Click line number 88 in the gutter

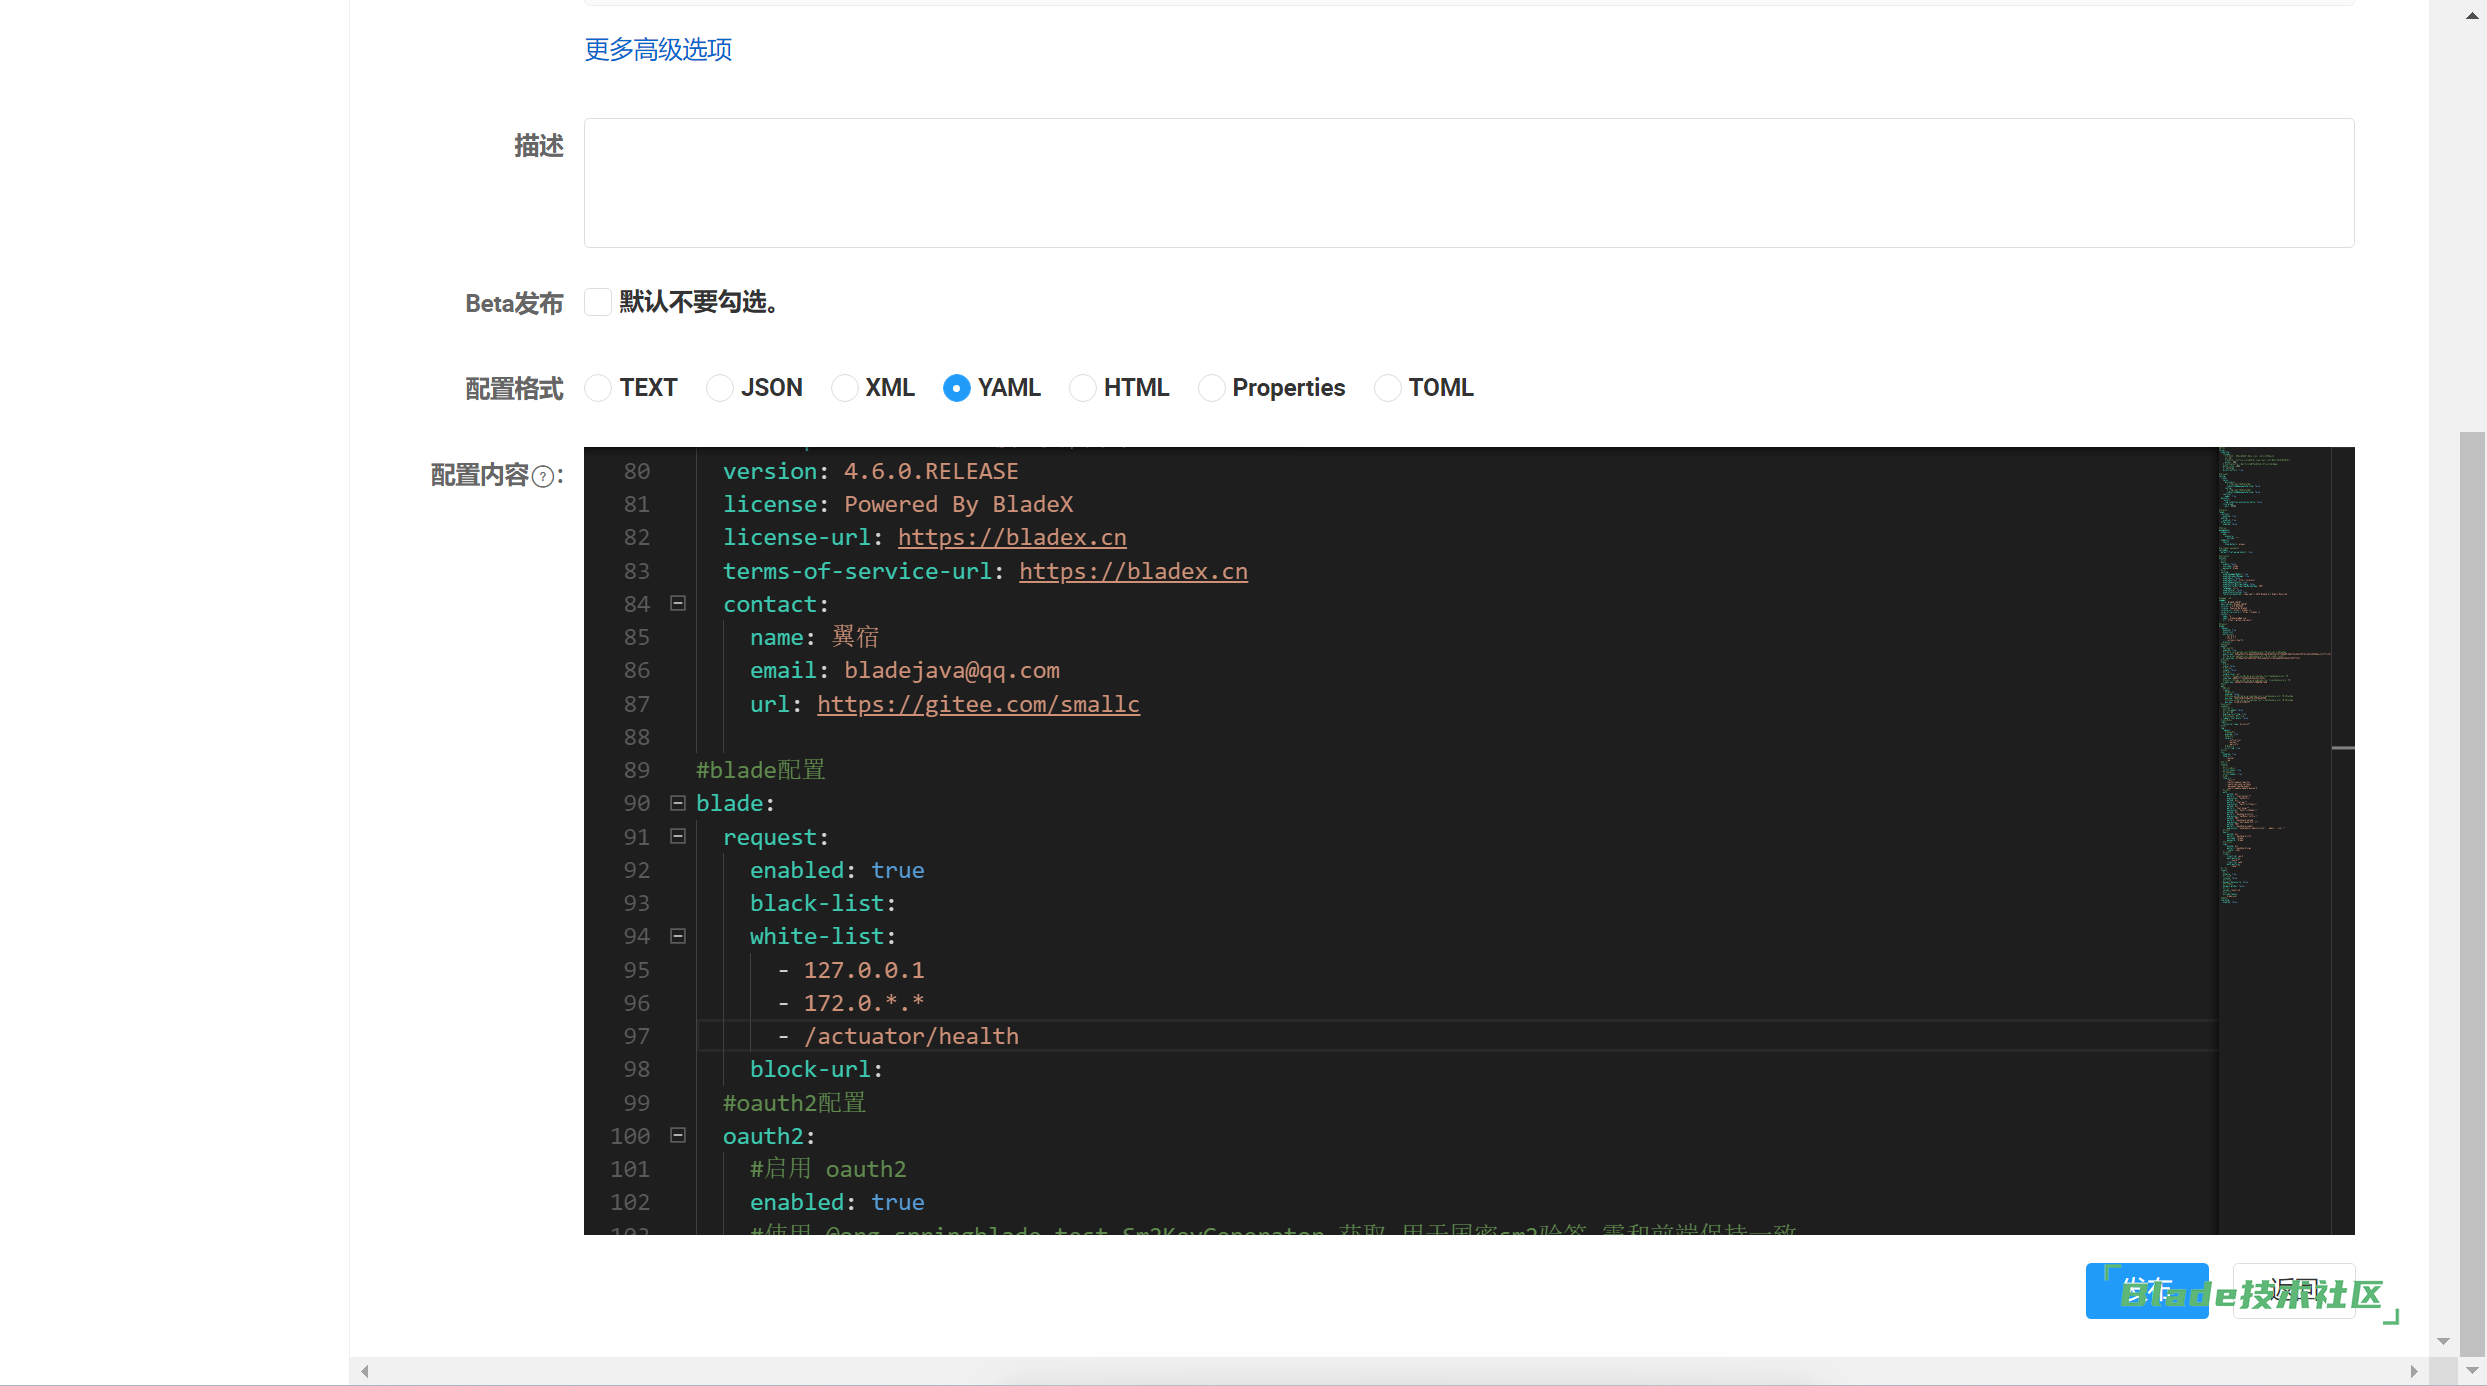(637, 737)
